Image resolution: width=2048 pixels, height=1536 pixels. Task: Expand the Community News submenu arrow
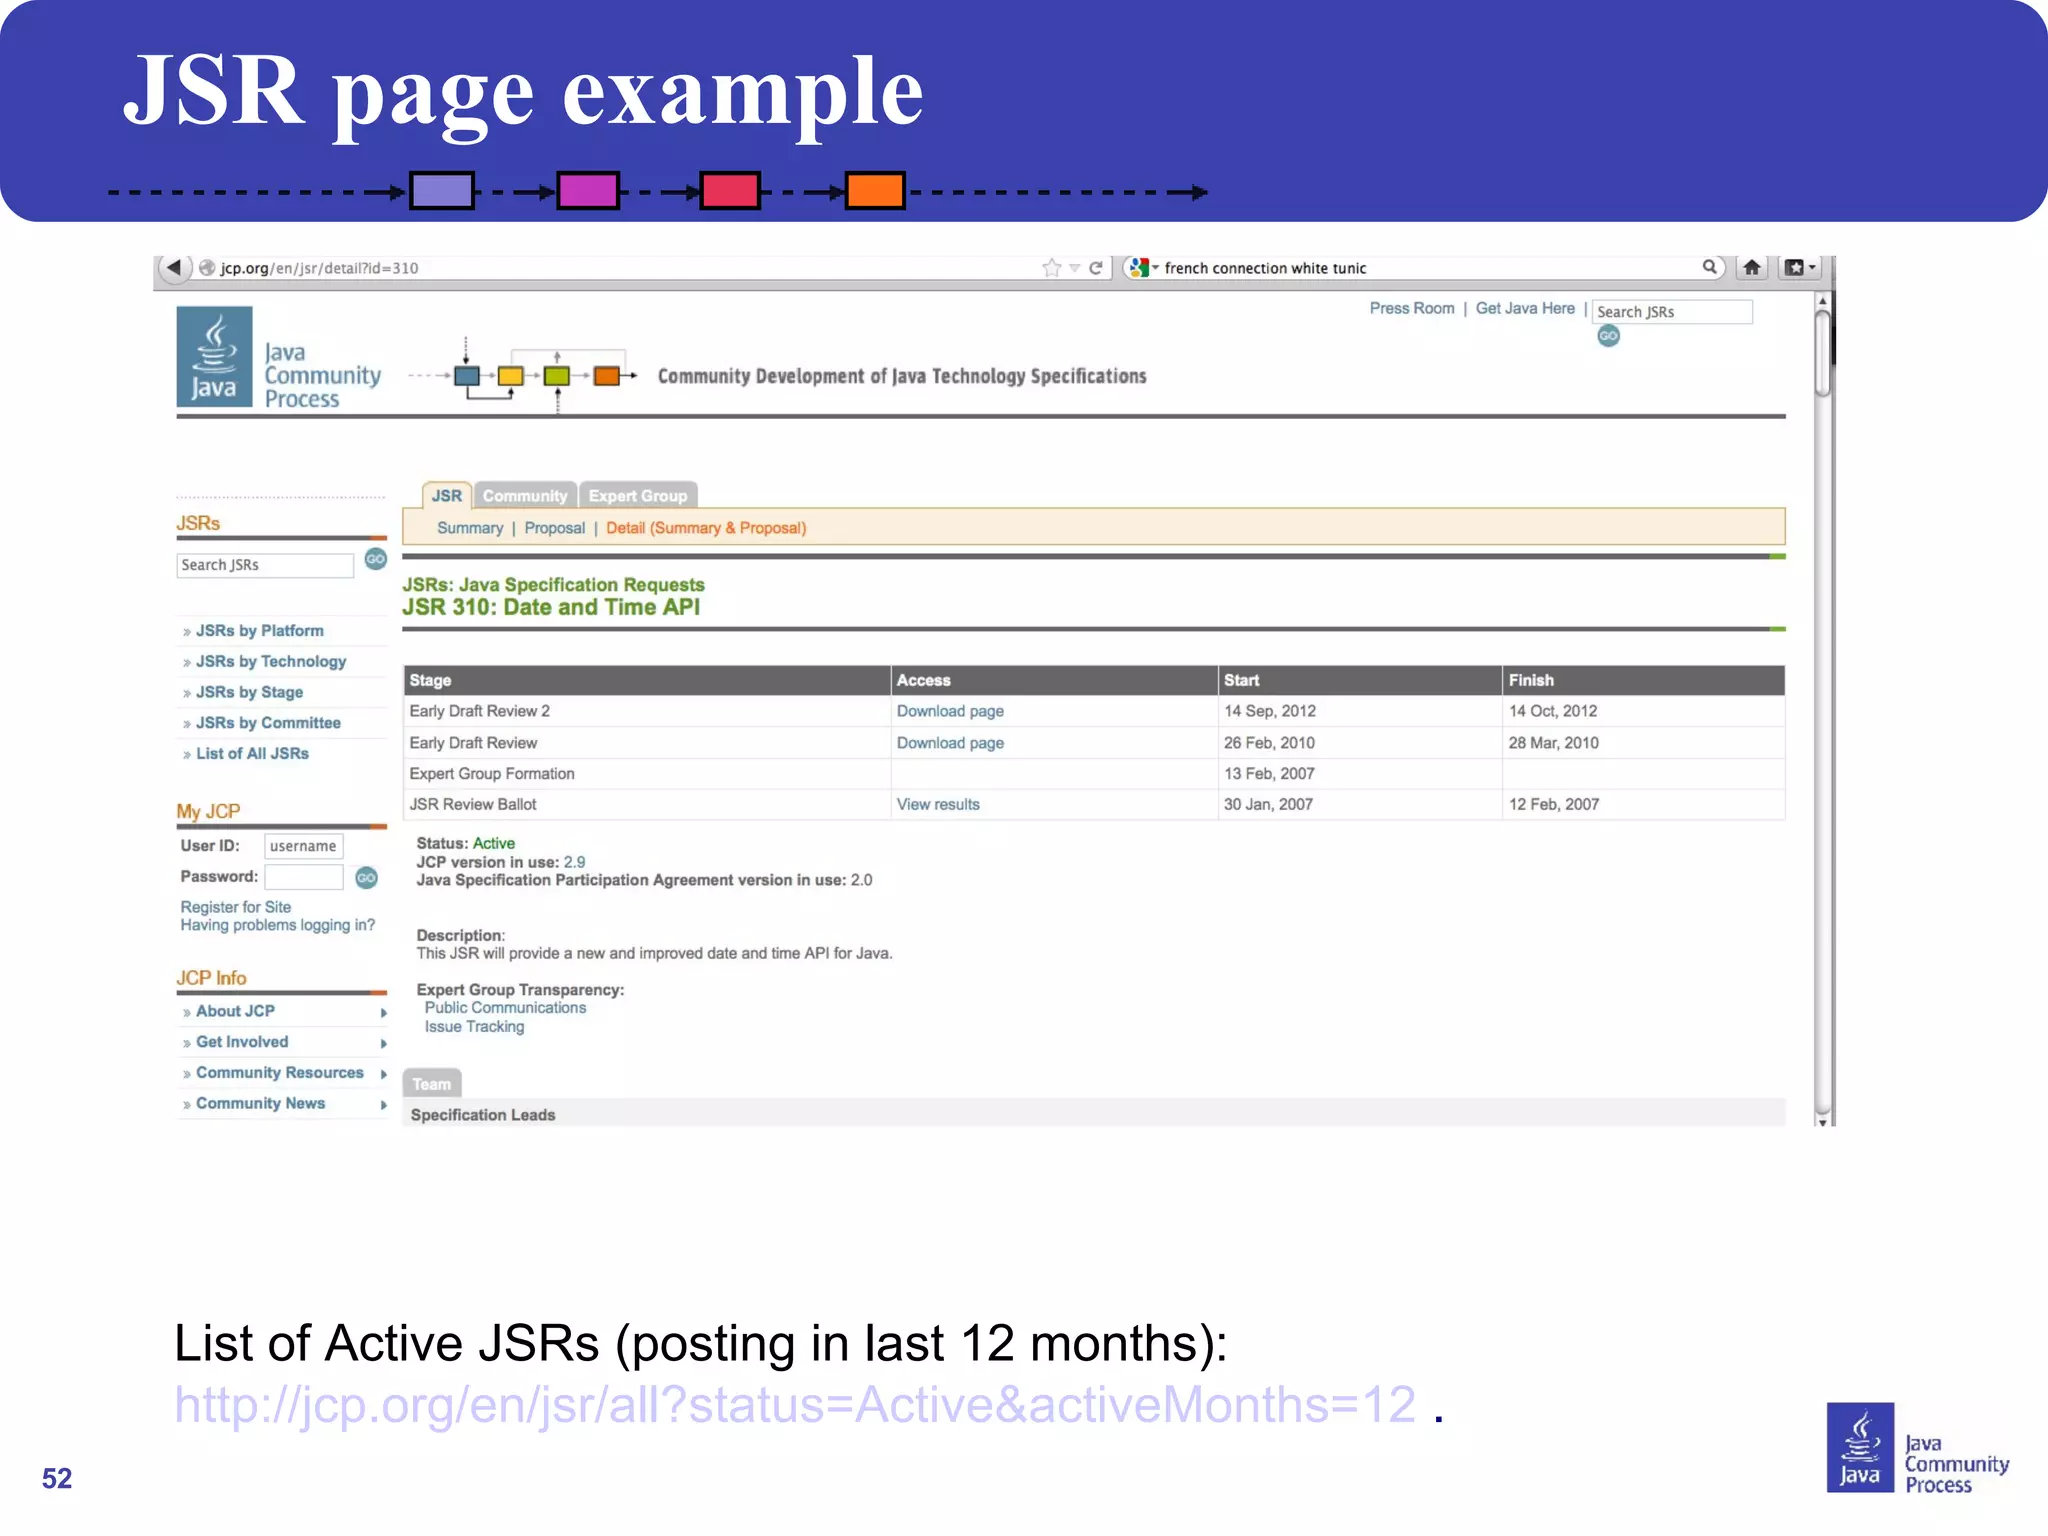coord(383,1105)
